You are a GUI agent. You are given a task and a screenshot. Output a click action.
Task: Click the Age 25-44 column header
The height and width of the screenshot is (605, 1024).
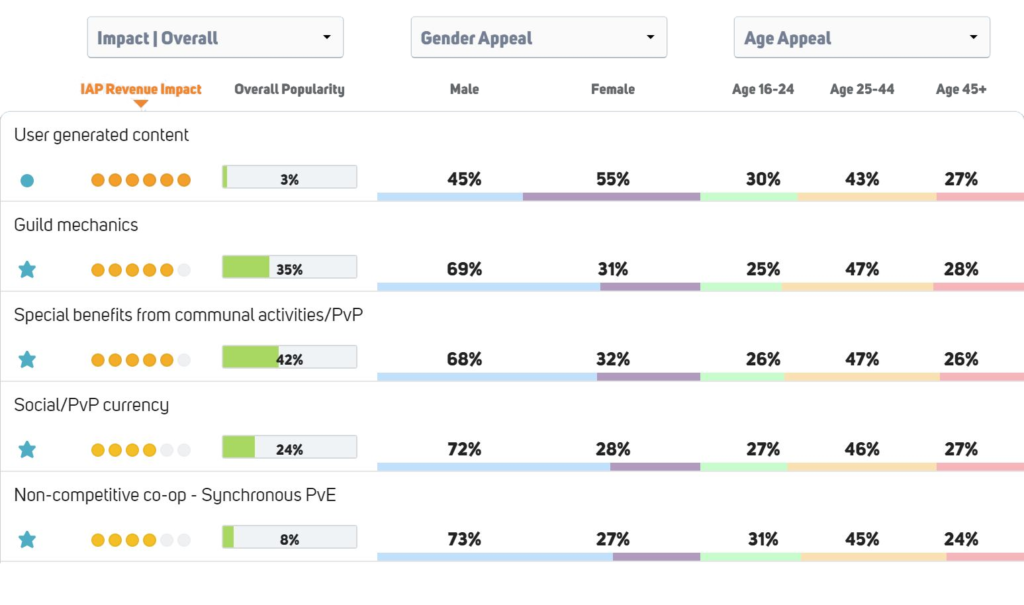pyautogui.click(x=862, y=89)
